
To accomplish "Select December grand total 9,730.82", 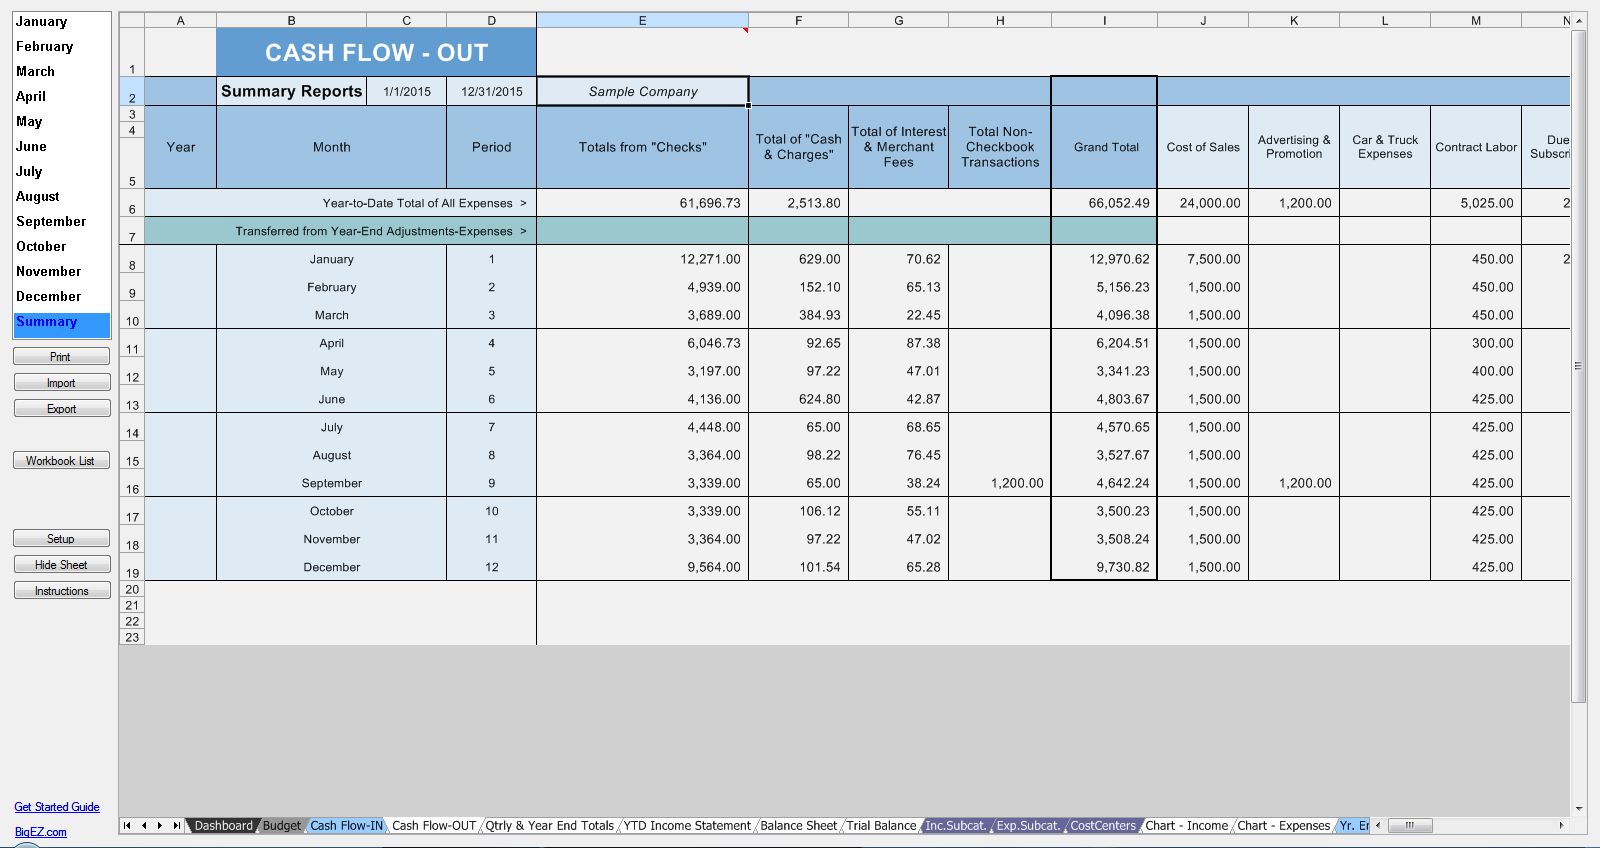I will (x=1105, y=567).
